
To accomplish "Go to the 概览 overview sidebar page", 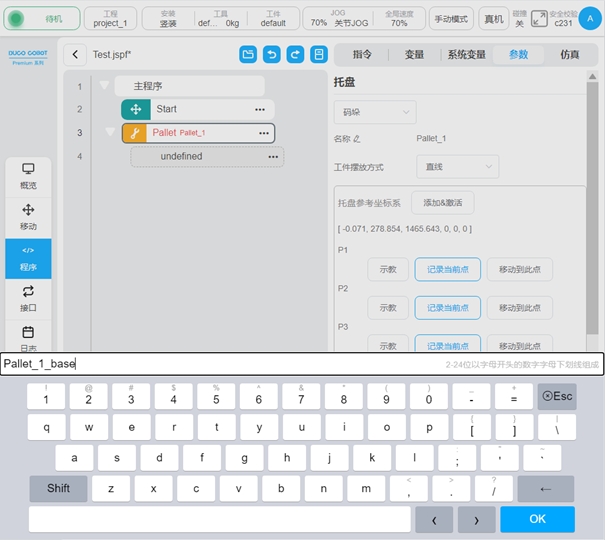I will [x=28, y=176].
